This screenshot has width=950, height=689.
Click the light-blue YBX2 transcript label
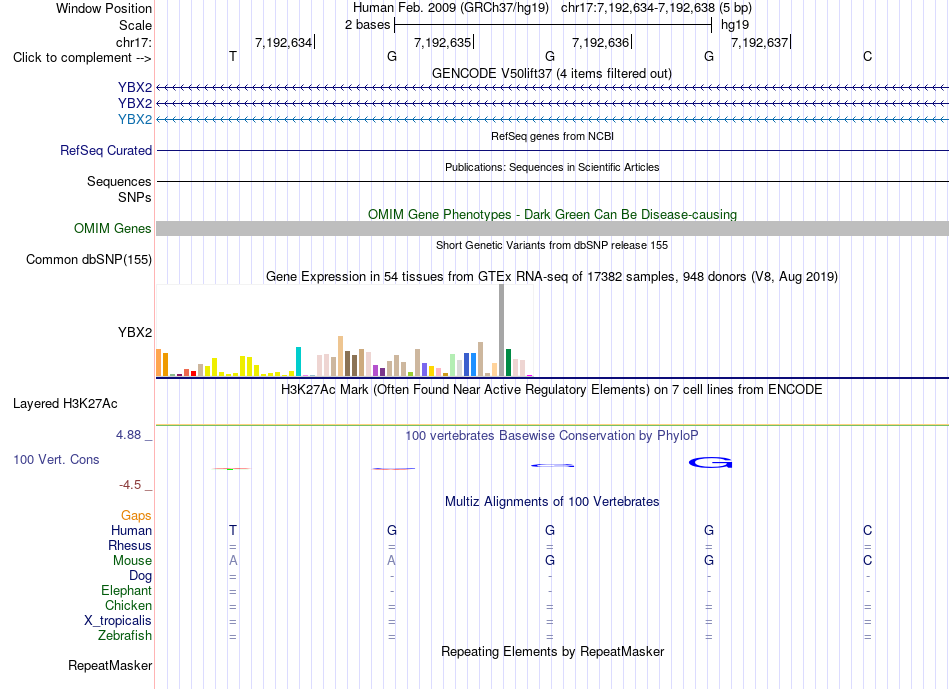coord(135,119)
